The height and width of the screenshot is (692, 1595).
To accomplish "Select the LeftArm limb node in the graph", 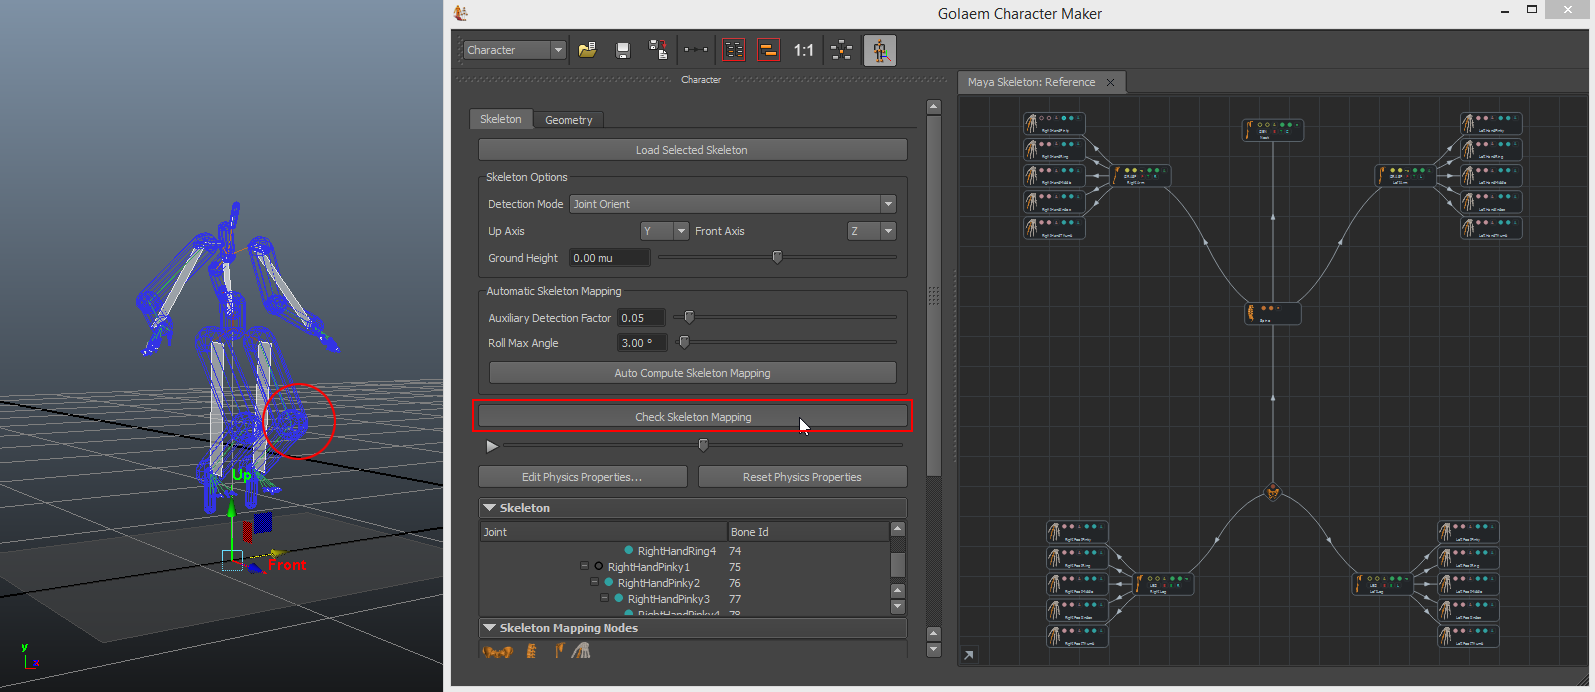I will coord(1405,176).
